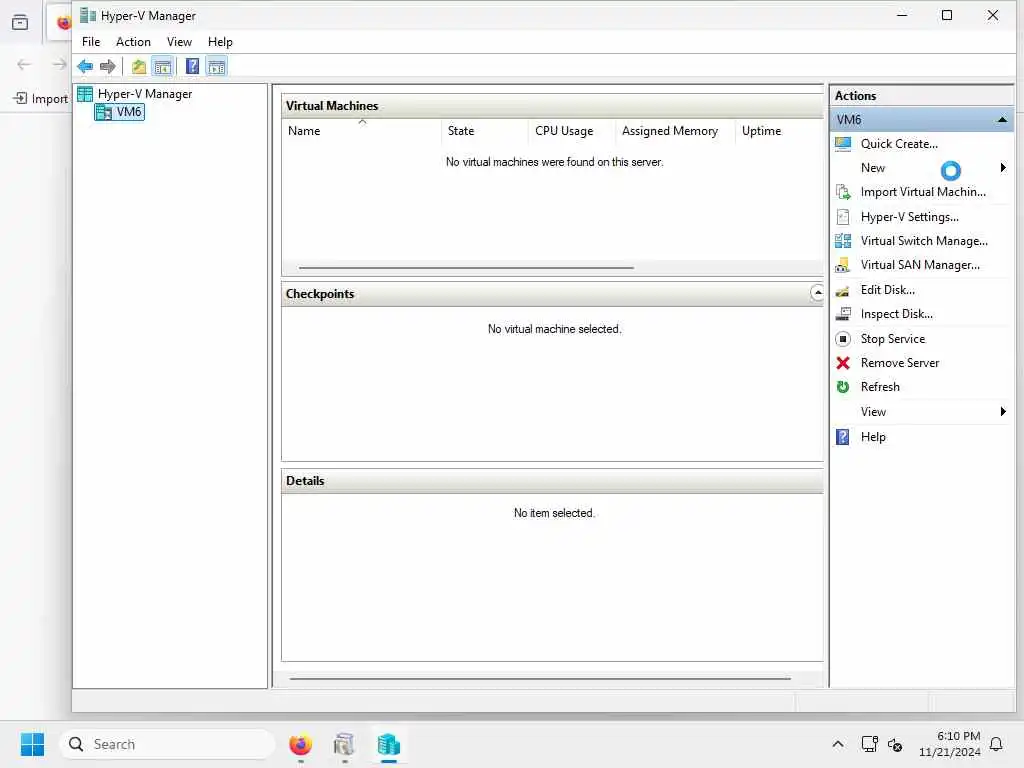1024x768 pixels.
Task: Click the network status tray icon
Action: 869,744
